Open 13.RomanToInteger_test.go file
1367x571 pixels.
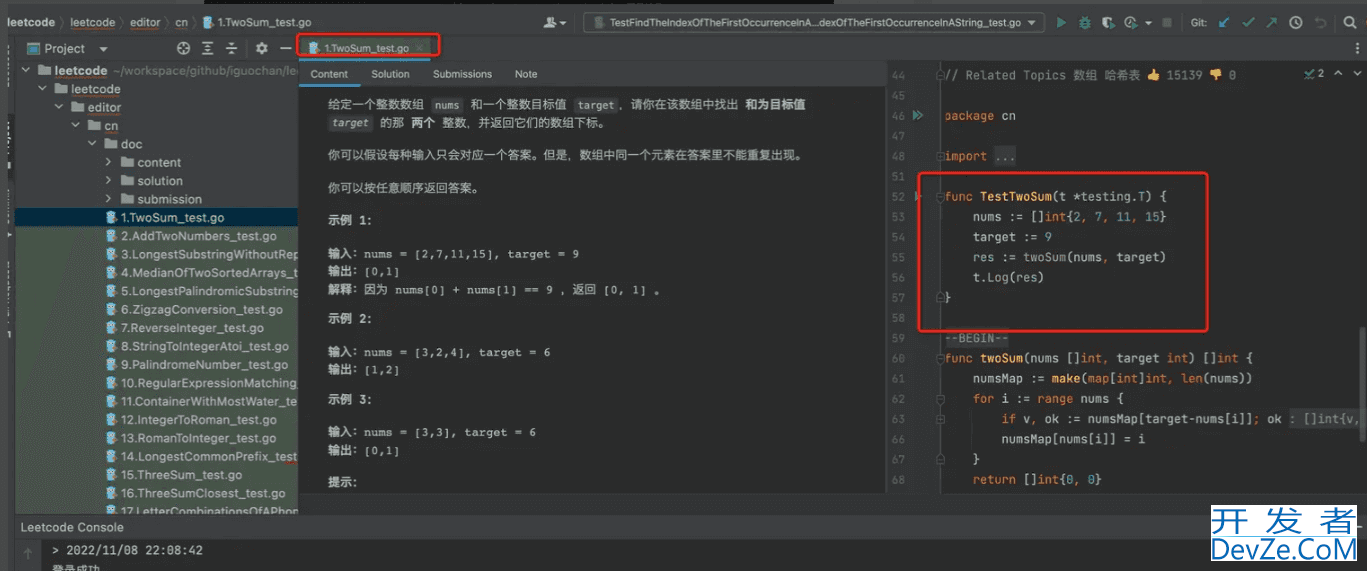pyautogui.click(x=198, y=438)
